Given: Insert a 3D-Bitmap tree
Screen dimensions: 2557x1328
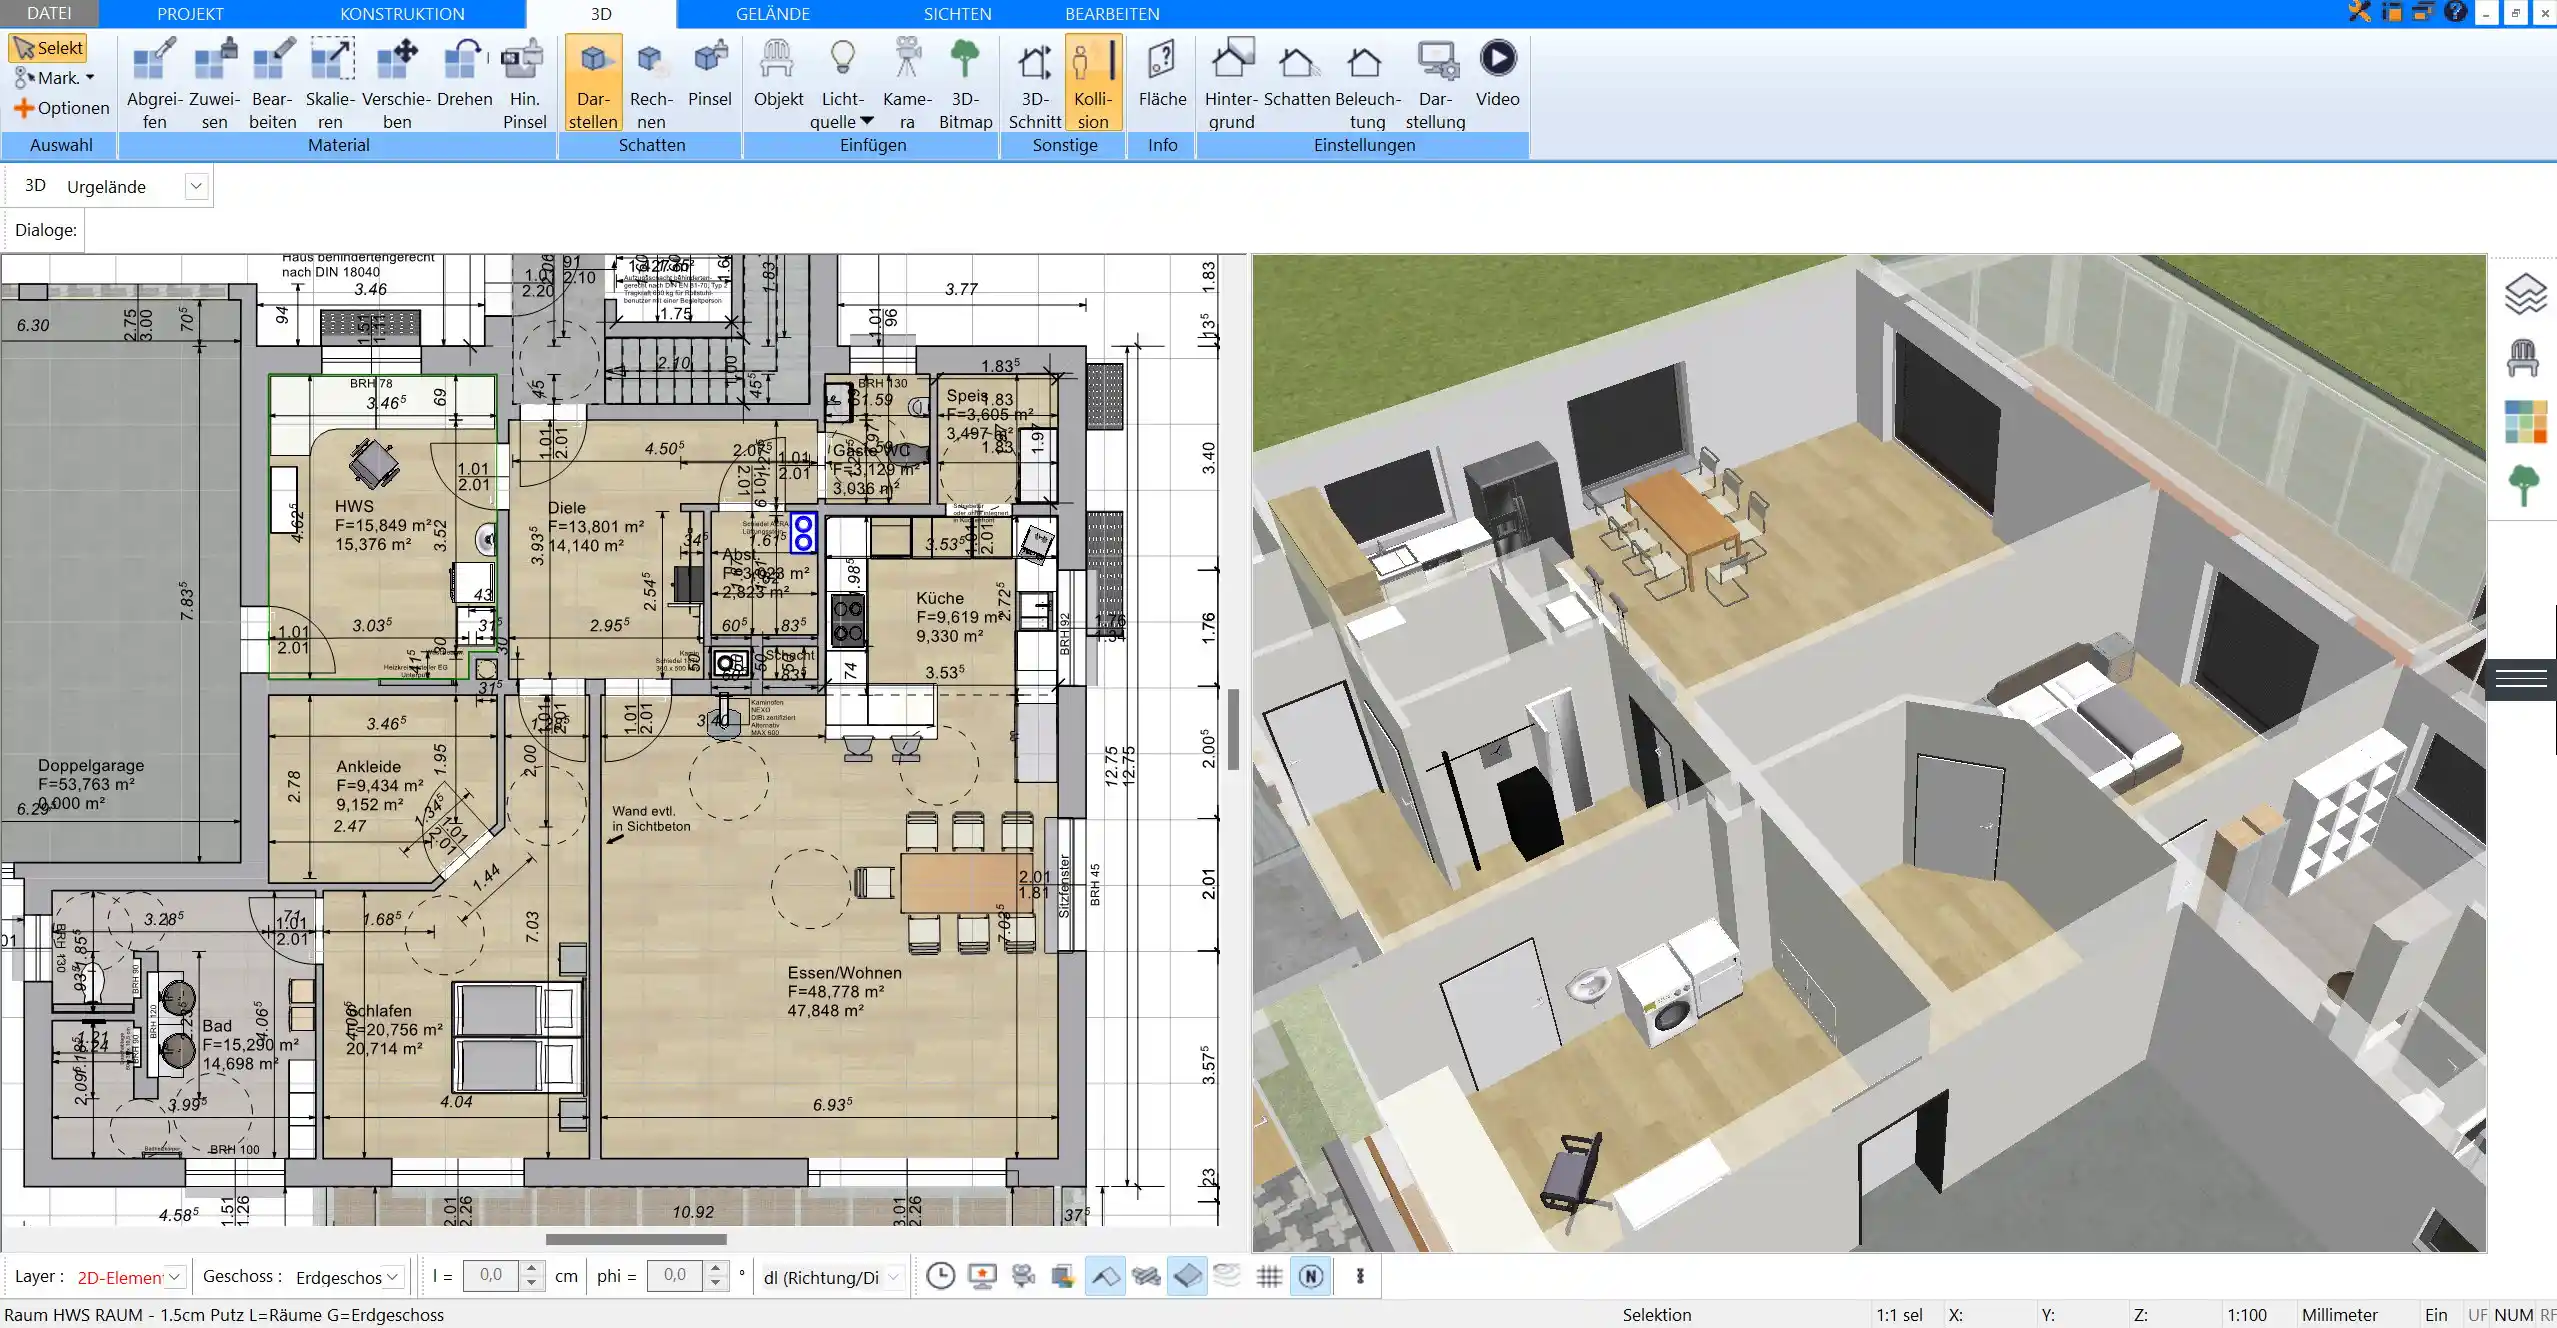Looking at the screenshot, I should click(965, 84).
